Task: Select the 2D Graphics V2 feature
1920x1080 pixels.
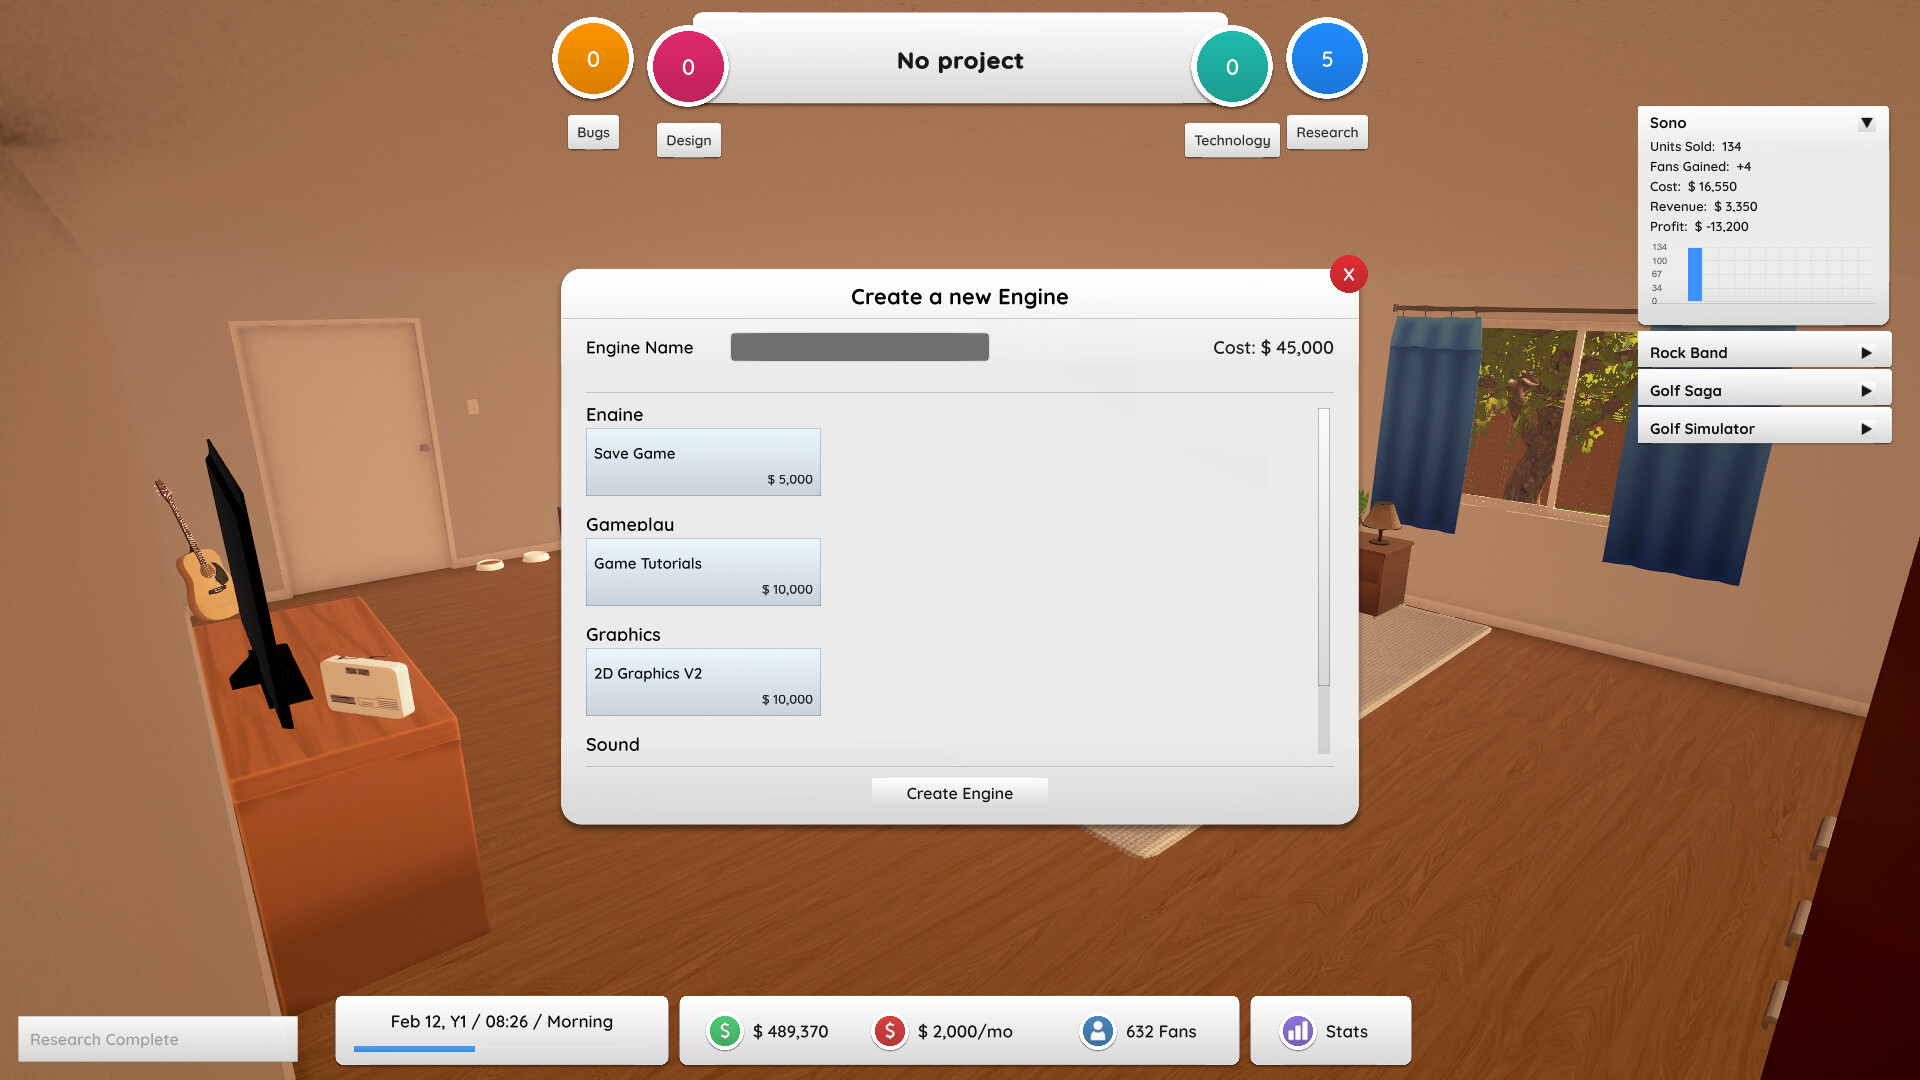Action: click(x=702, y=681)
